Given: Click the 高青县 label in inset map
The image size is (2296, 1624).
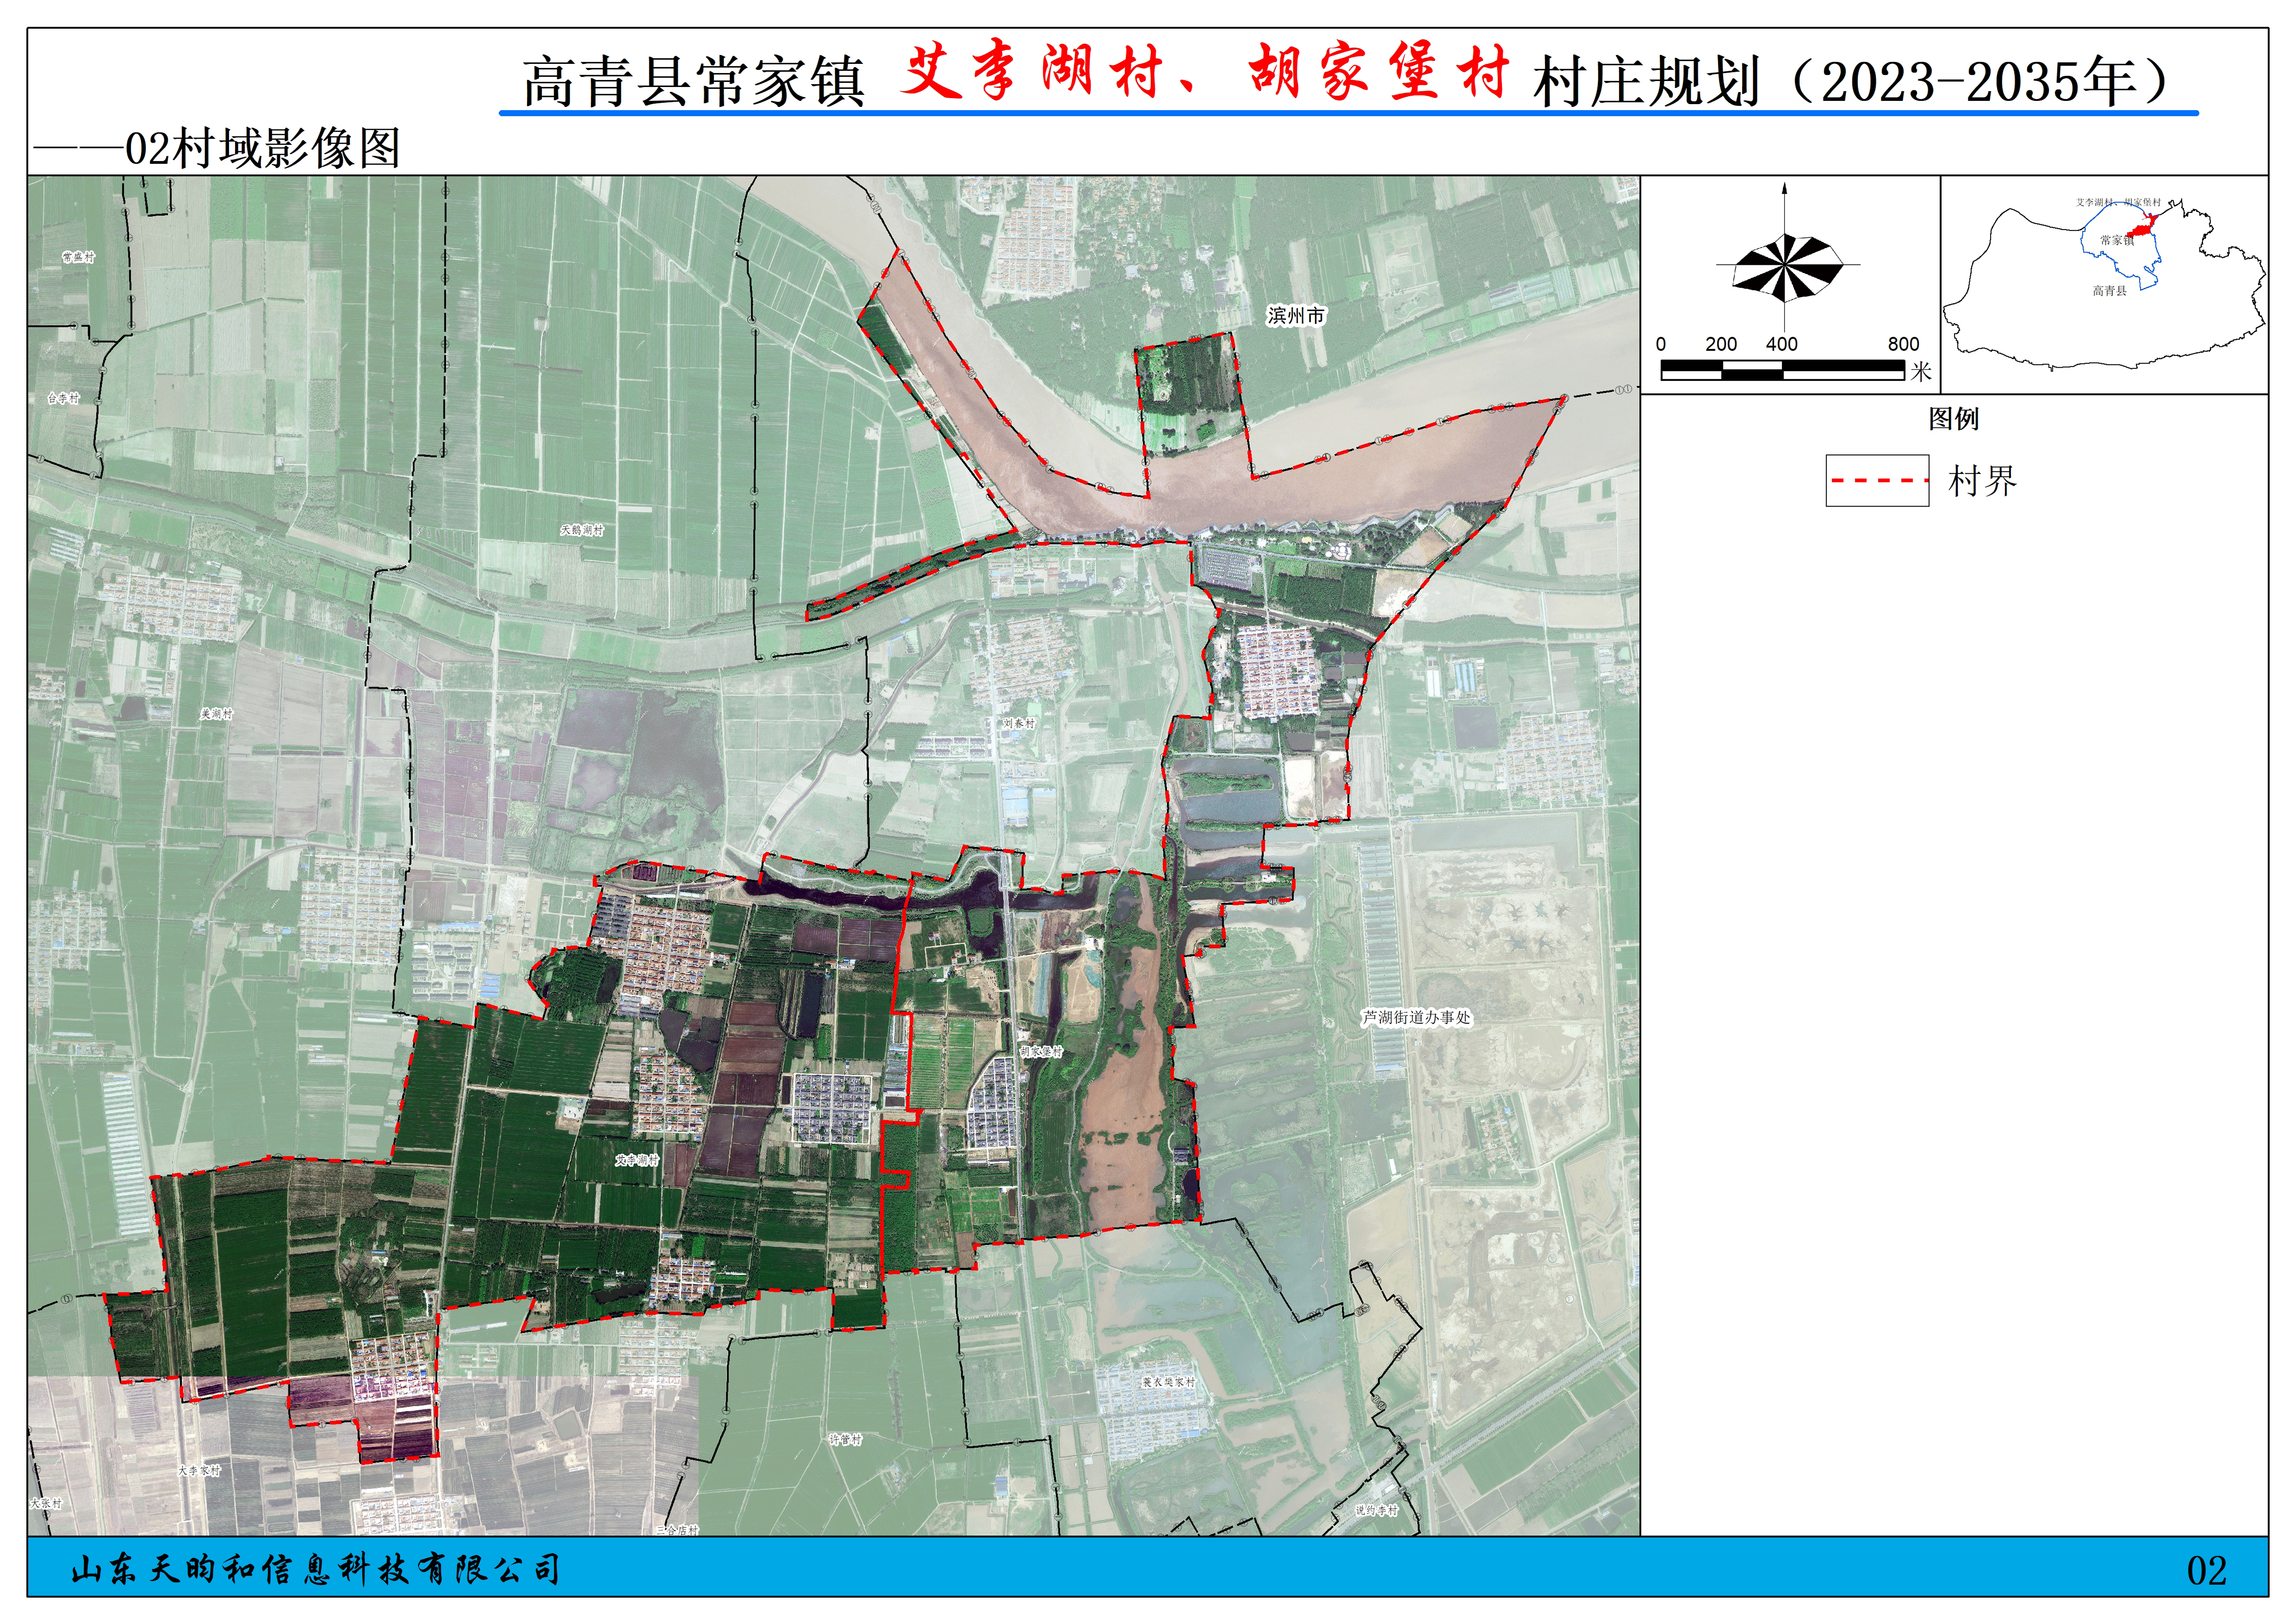Looking at the screenshot, I should pos(2109,291).
